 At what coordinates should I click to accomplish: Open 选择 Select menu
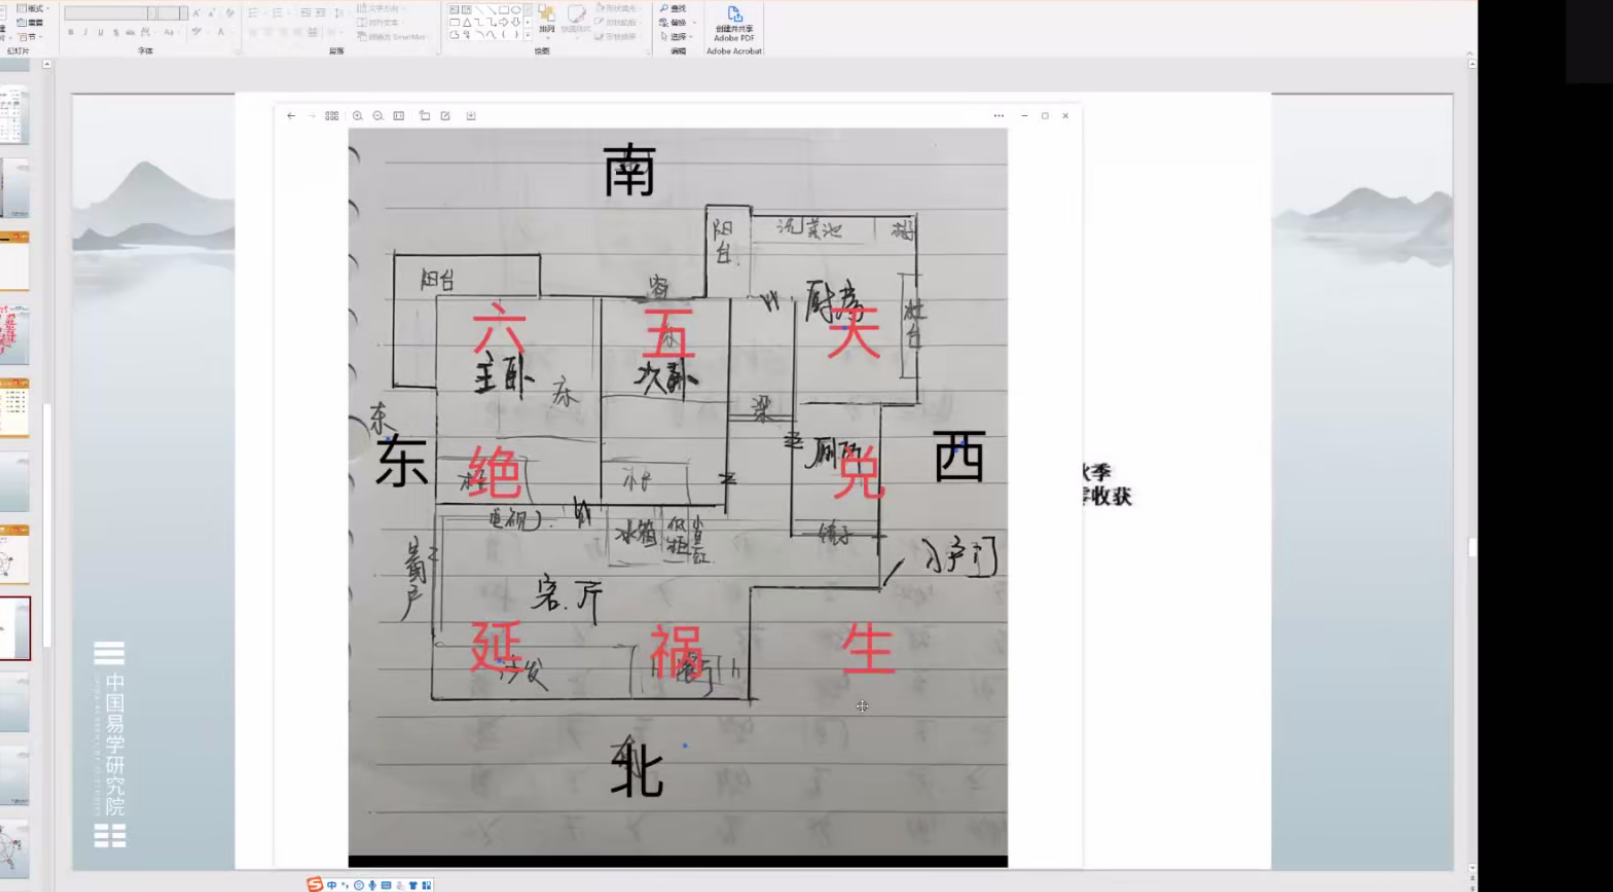tap(676, 37)
